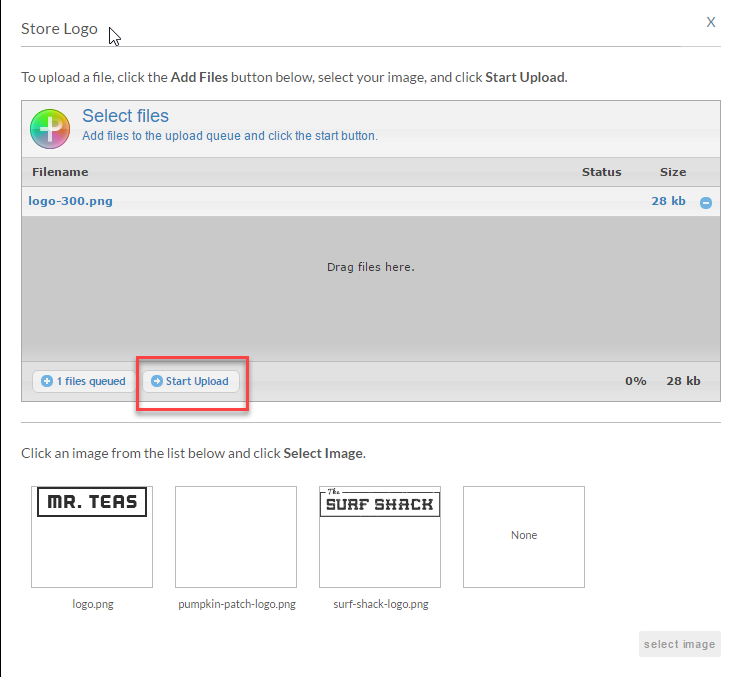
Task: Click the Select files heading link
Action: coord(125,116)
